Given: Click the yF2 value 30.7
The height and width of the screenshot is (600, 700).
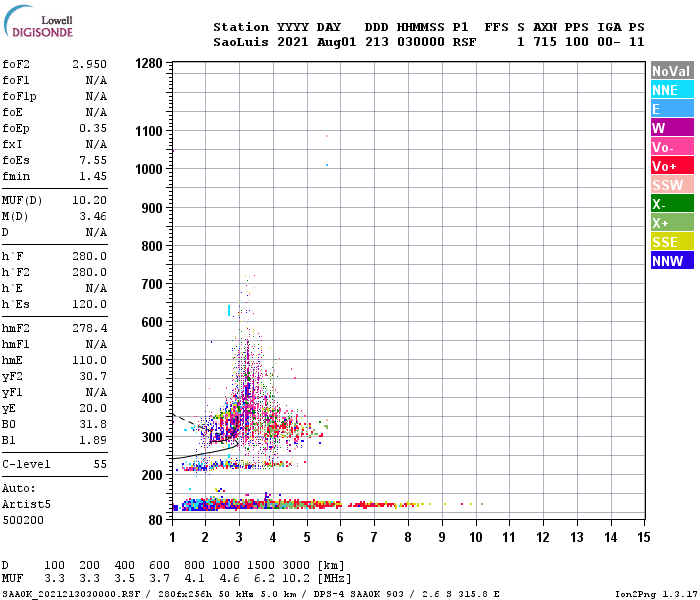Looking at the screenshot, I should click(93, 376).
